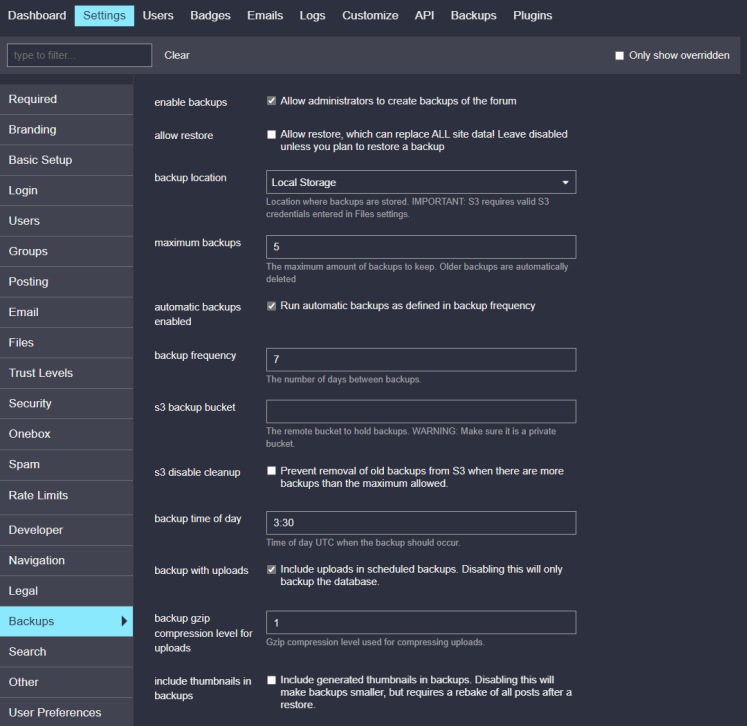Open the backup location dropdown
Viewport: 747px width, 726px height.
pos(421,182)
